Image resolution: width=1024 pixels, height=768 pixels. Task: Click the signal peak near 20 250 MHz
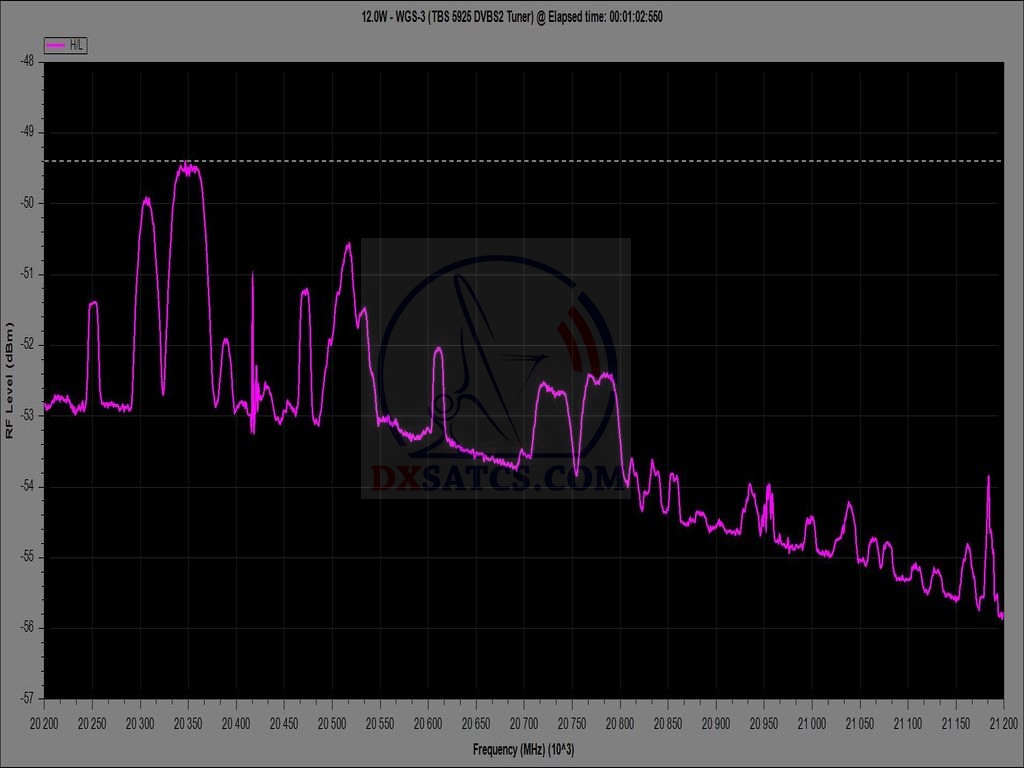point(93,303)
